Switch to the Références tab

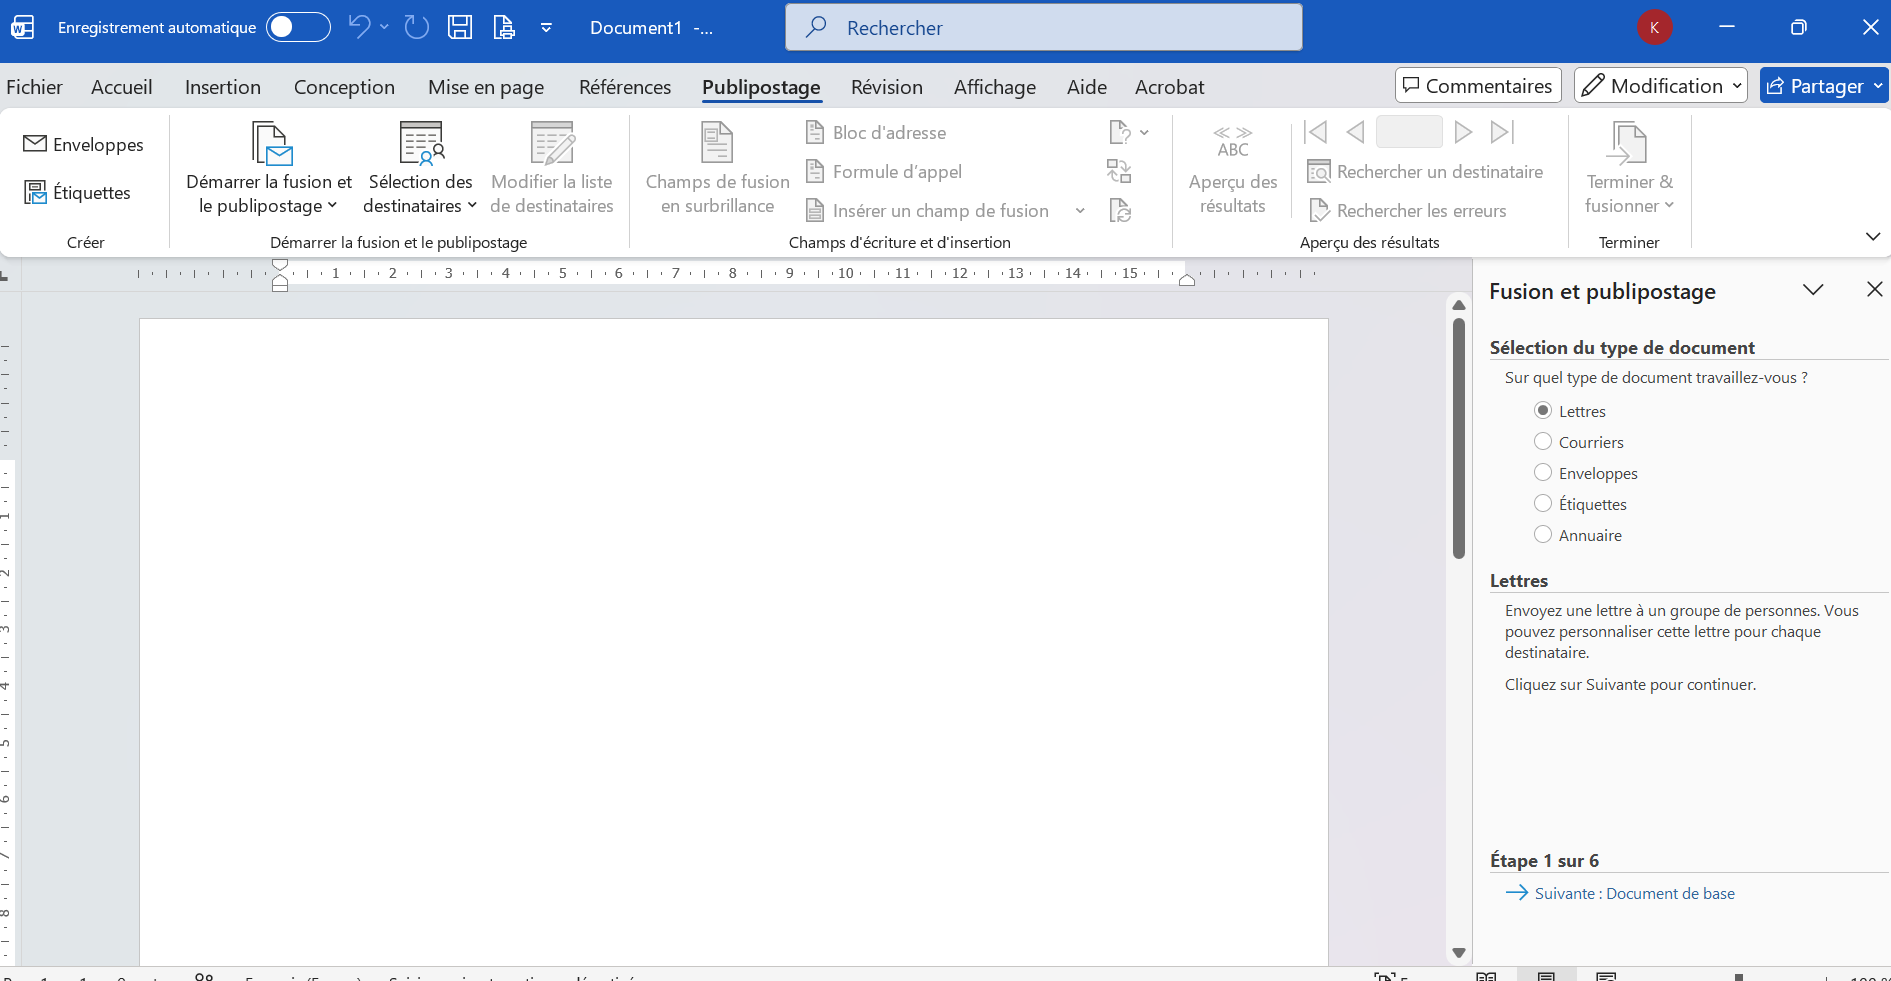click(x=625, y=87)
